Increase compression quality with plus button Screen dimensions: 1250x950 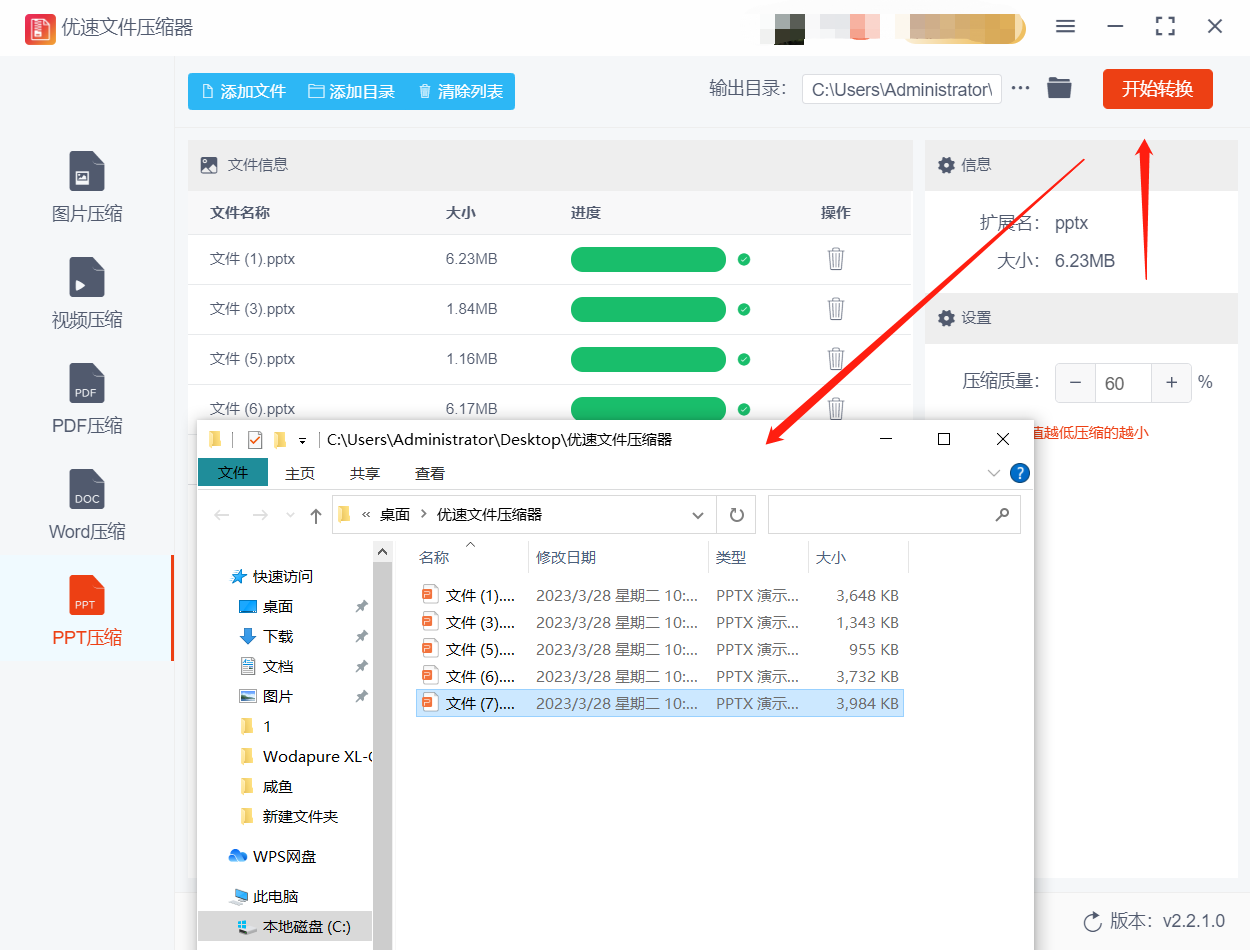point(1171,383)
